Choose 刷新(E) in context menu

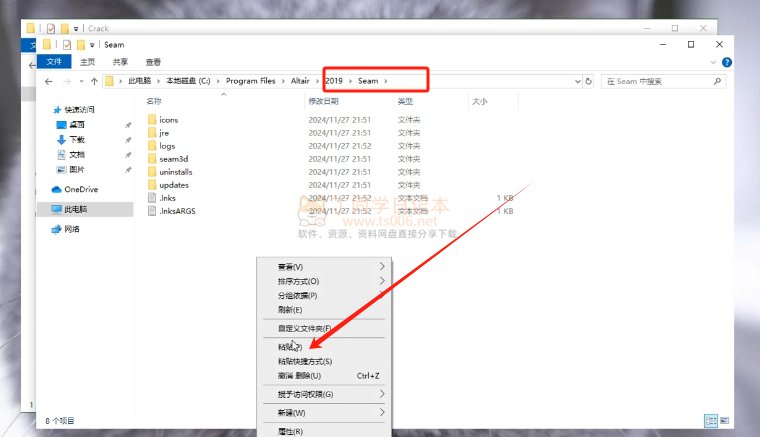[x=324, y=310]
